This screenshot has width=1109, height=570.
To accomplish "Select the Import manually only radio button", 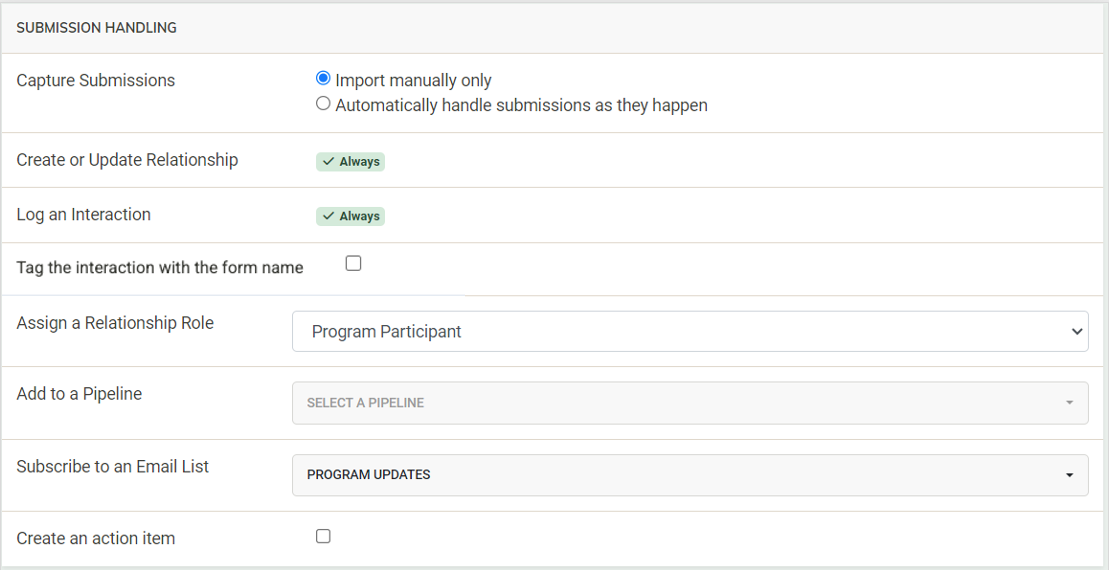I will (323, 79).
